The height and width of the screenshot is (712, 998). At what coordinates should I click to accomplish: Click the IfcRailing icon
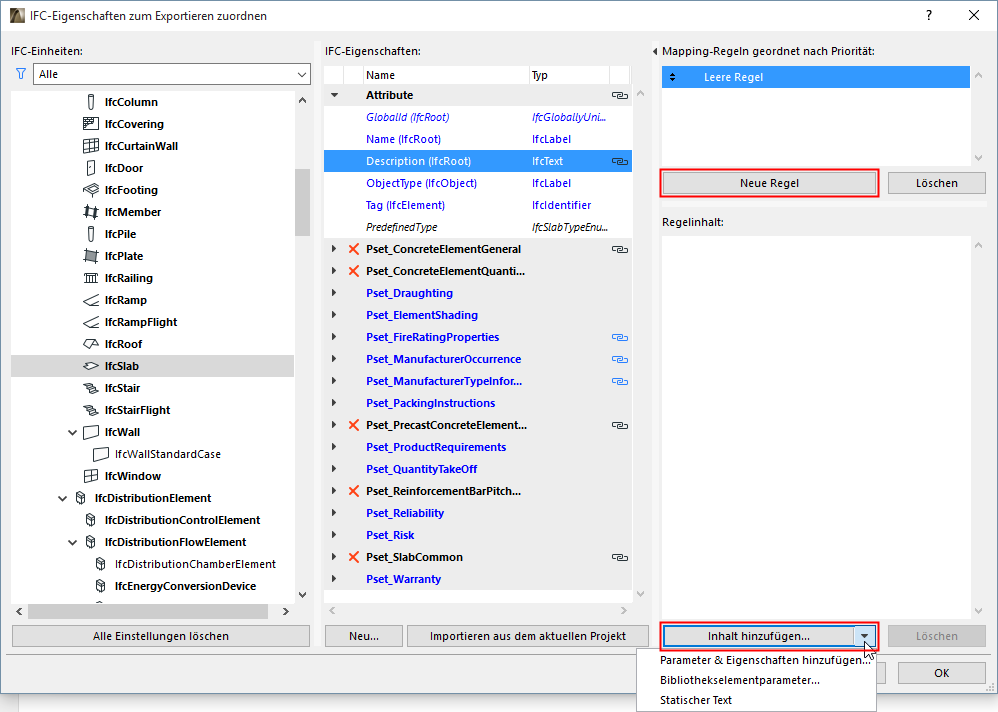pos(91,278)
